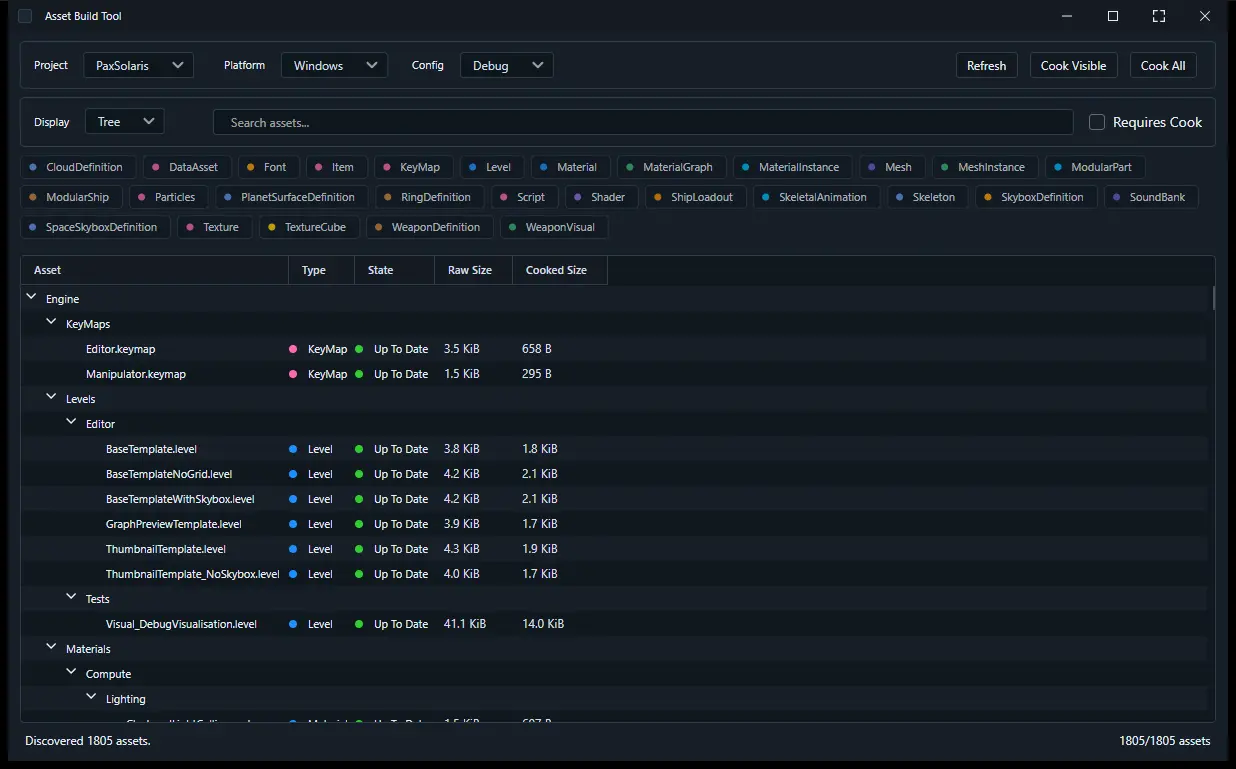Sort by the Asset column header
The height and width of the screenshot is (769, 1236).
(155, 270)
